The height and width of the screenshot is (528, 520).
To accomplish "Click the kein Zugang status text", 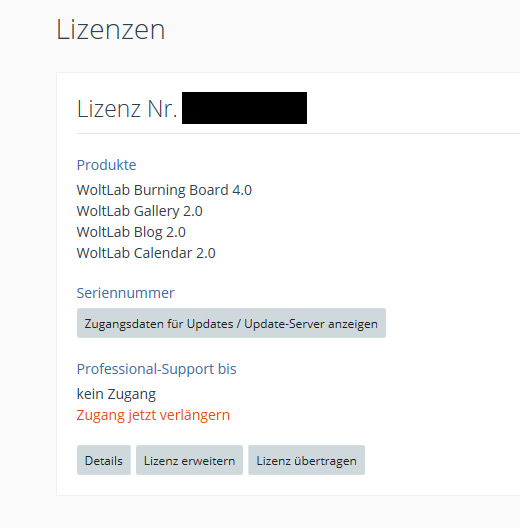I will [116, 394].
